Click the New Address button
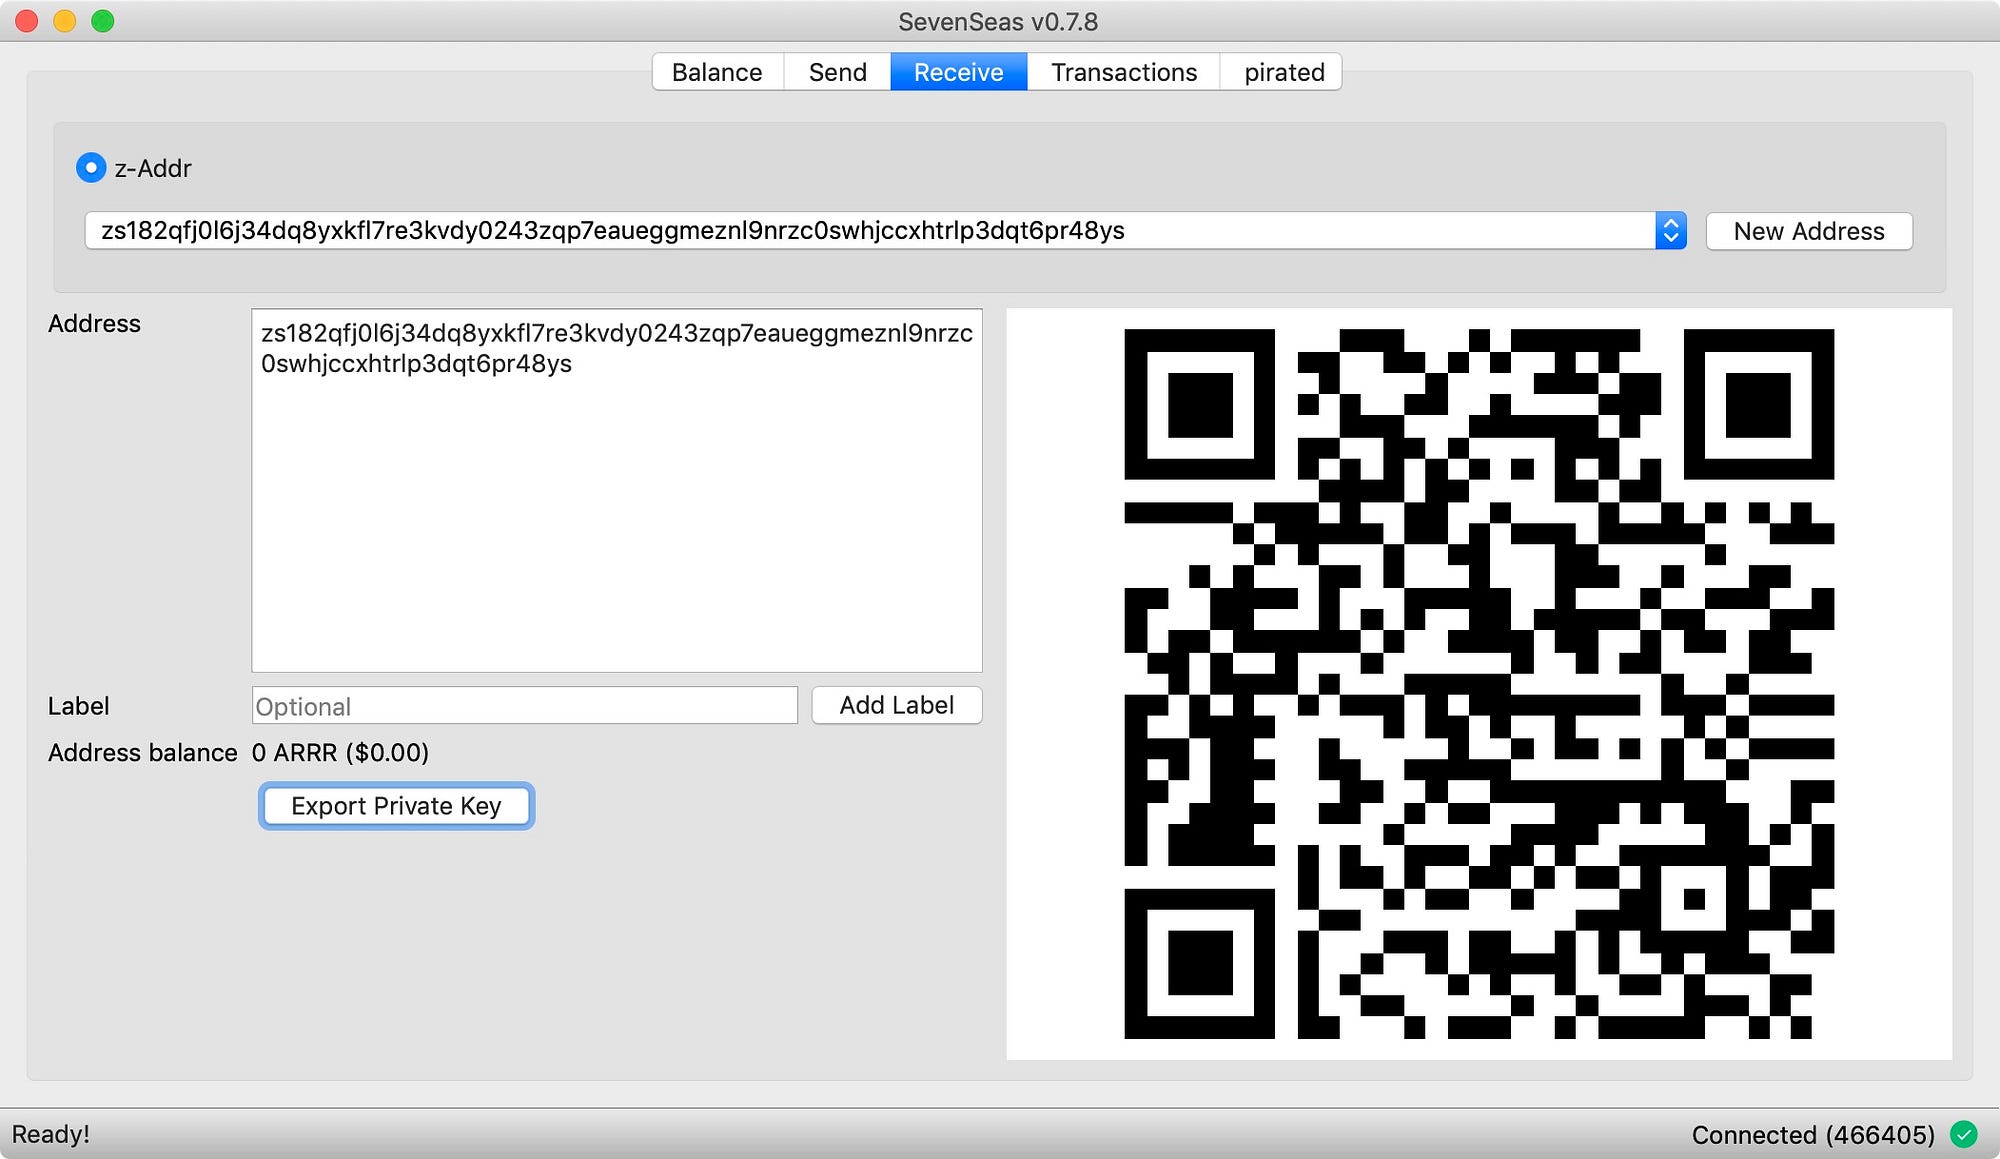 click(x=1808, y=230)
